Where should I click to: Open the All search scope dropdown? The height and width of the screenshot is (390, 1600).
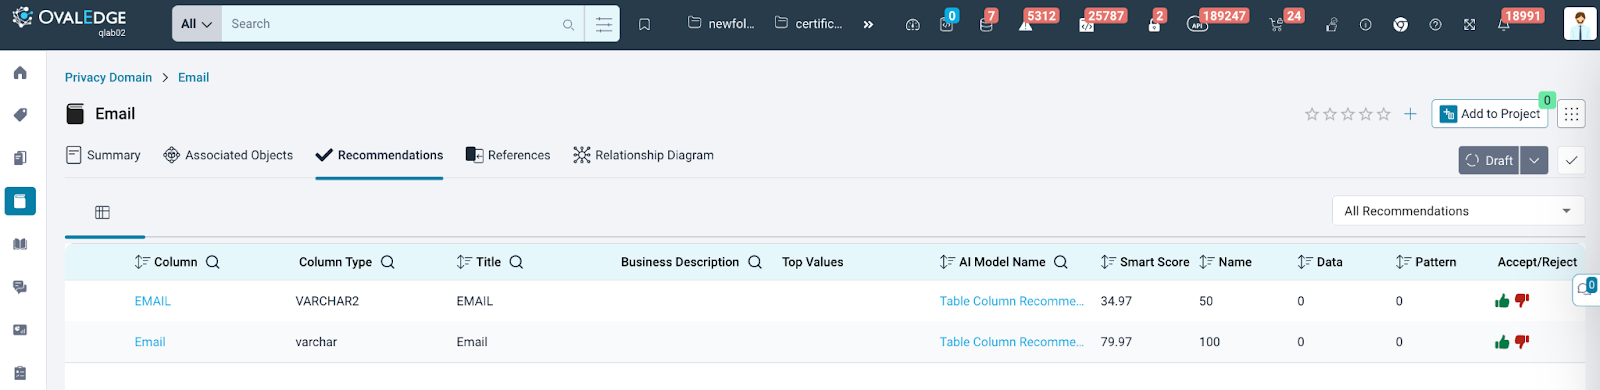click(197, 24)
